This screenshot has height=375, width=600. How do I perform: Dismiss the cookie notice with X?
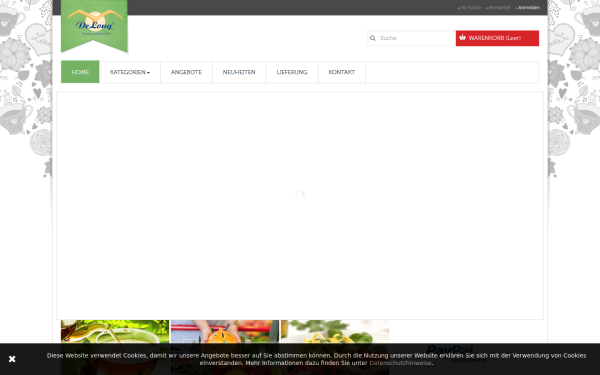click(12, 359)
